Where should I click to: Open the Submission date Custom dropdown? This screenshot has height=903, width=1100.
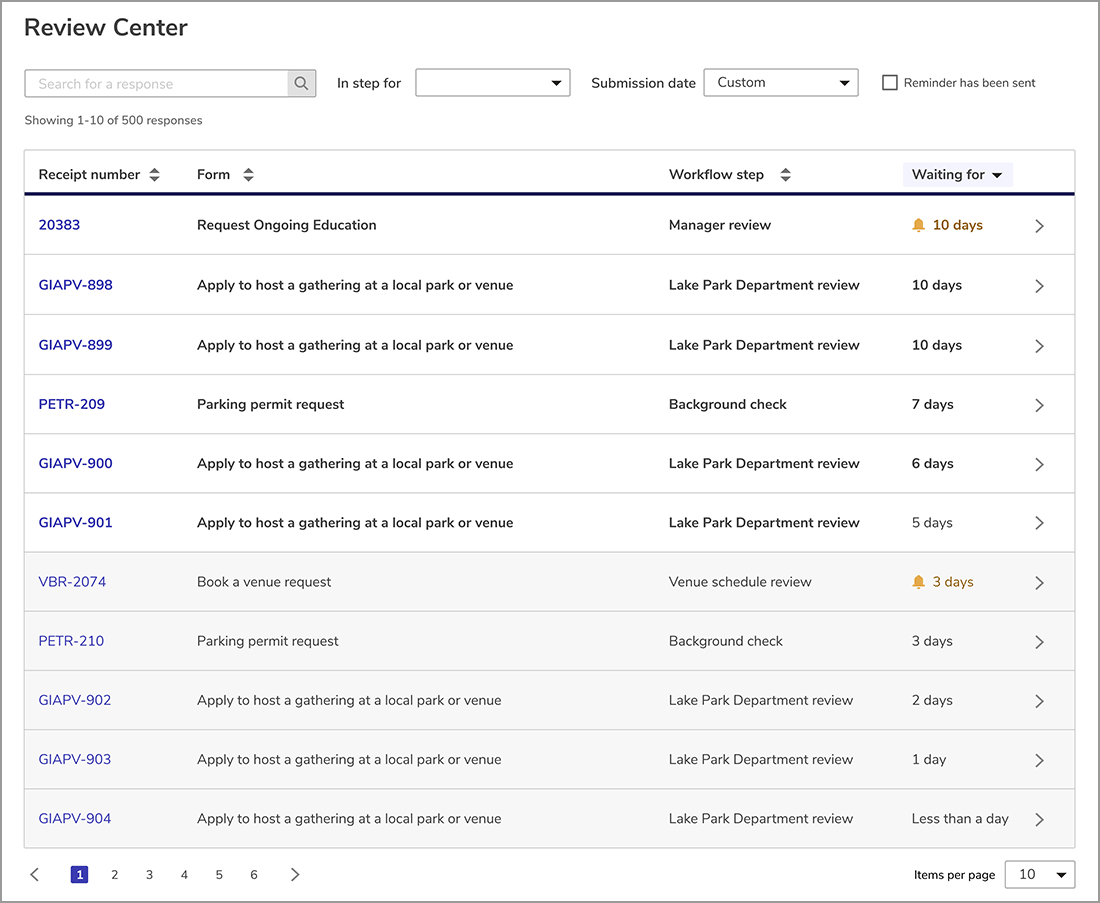(x=781, y=83)
